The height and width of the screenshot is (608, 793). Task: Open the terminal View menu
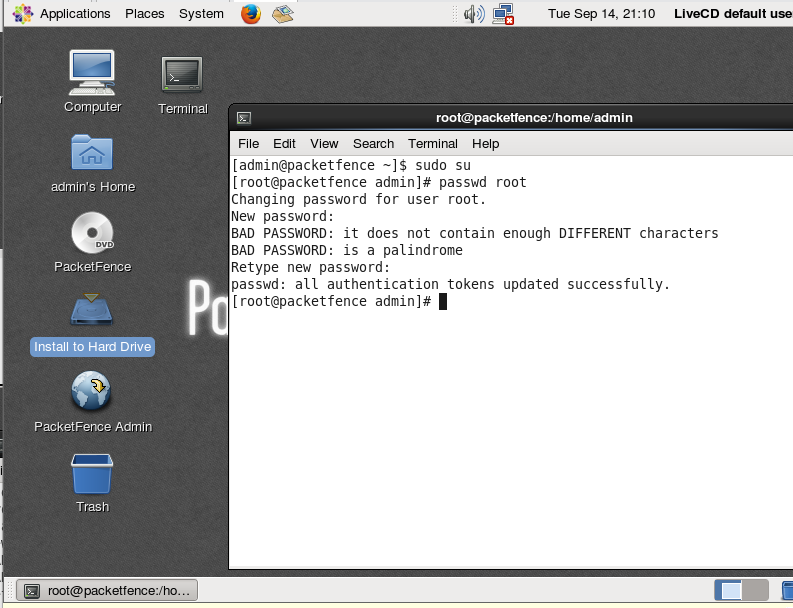[324, 144]
